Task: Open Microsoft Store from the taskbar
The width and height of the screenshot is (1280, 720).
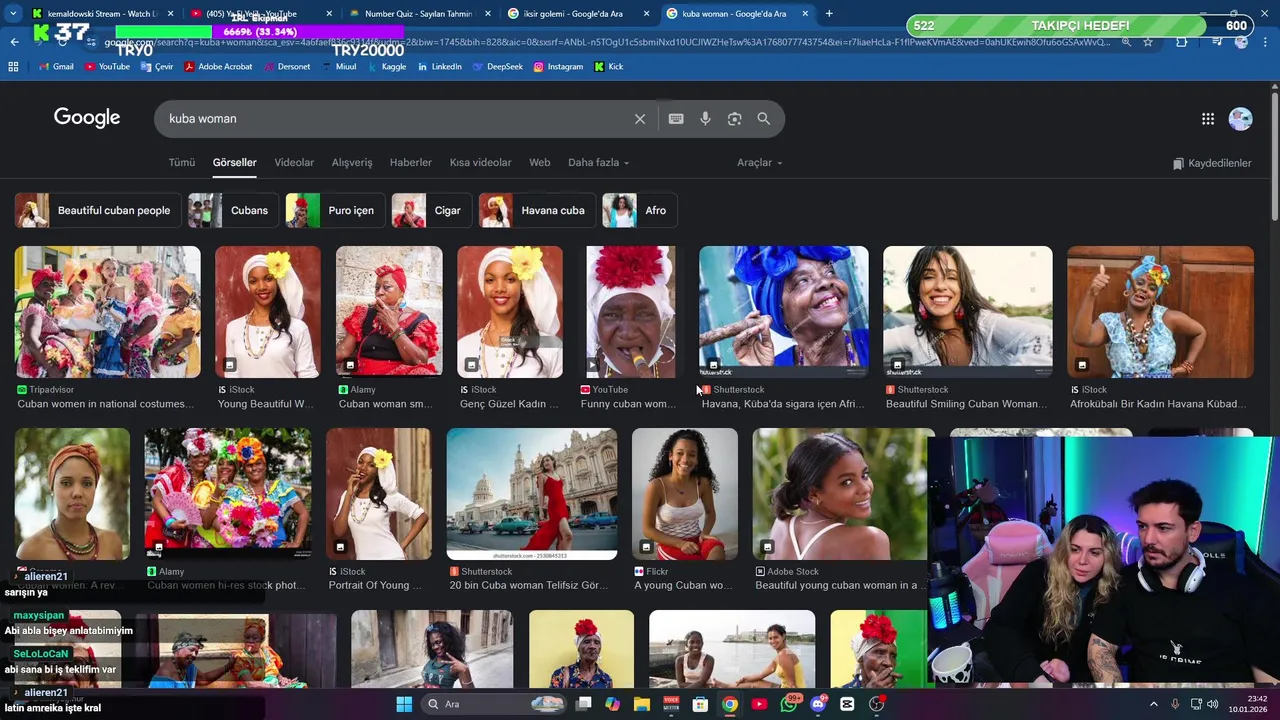Action: [x=701, y=704]
